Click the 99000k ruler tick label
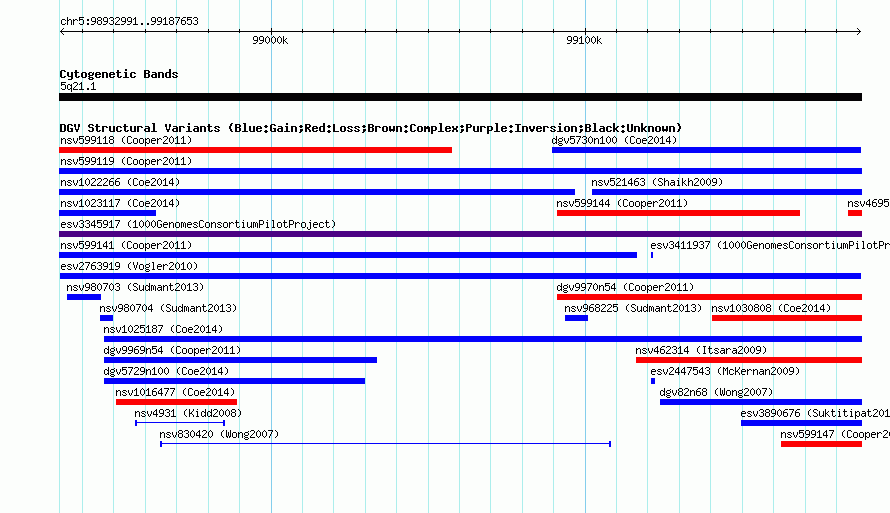The image size is (890, 513). coord(270,40)
